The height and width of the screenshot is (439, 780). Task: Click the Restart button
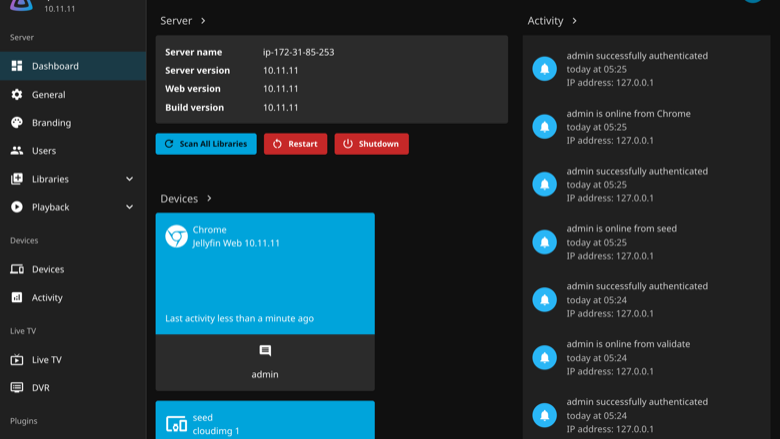coord(295,144)
